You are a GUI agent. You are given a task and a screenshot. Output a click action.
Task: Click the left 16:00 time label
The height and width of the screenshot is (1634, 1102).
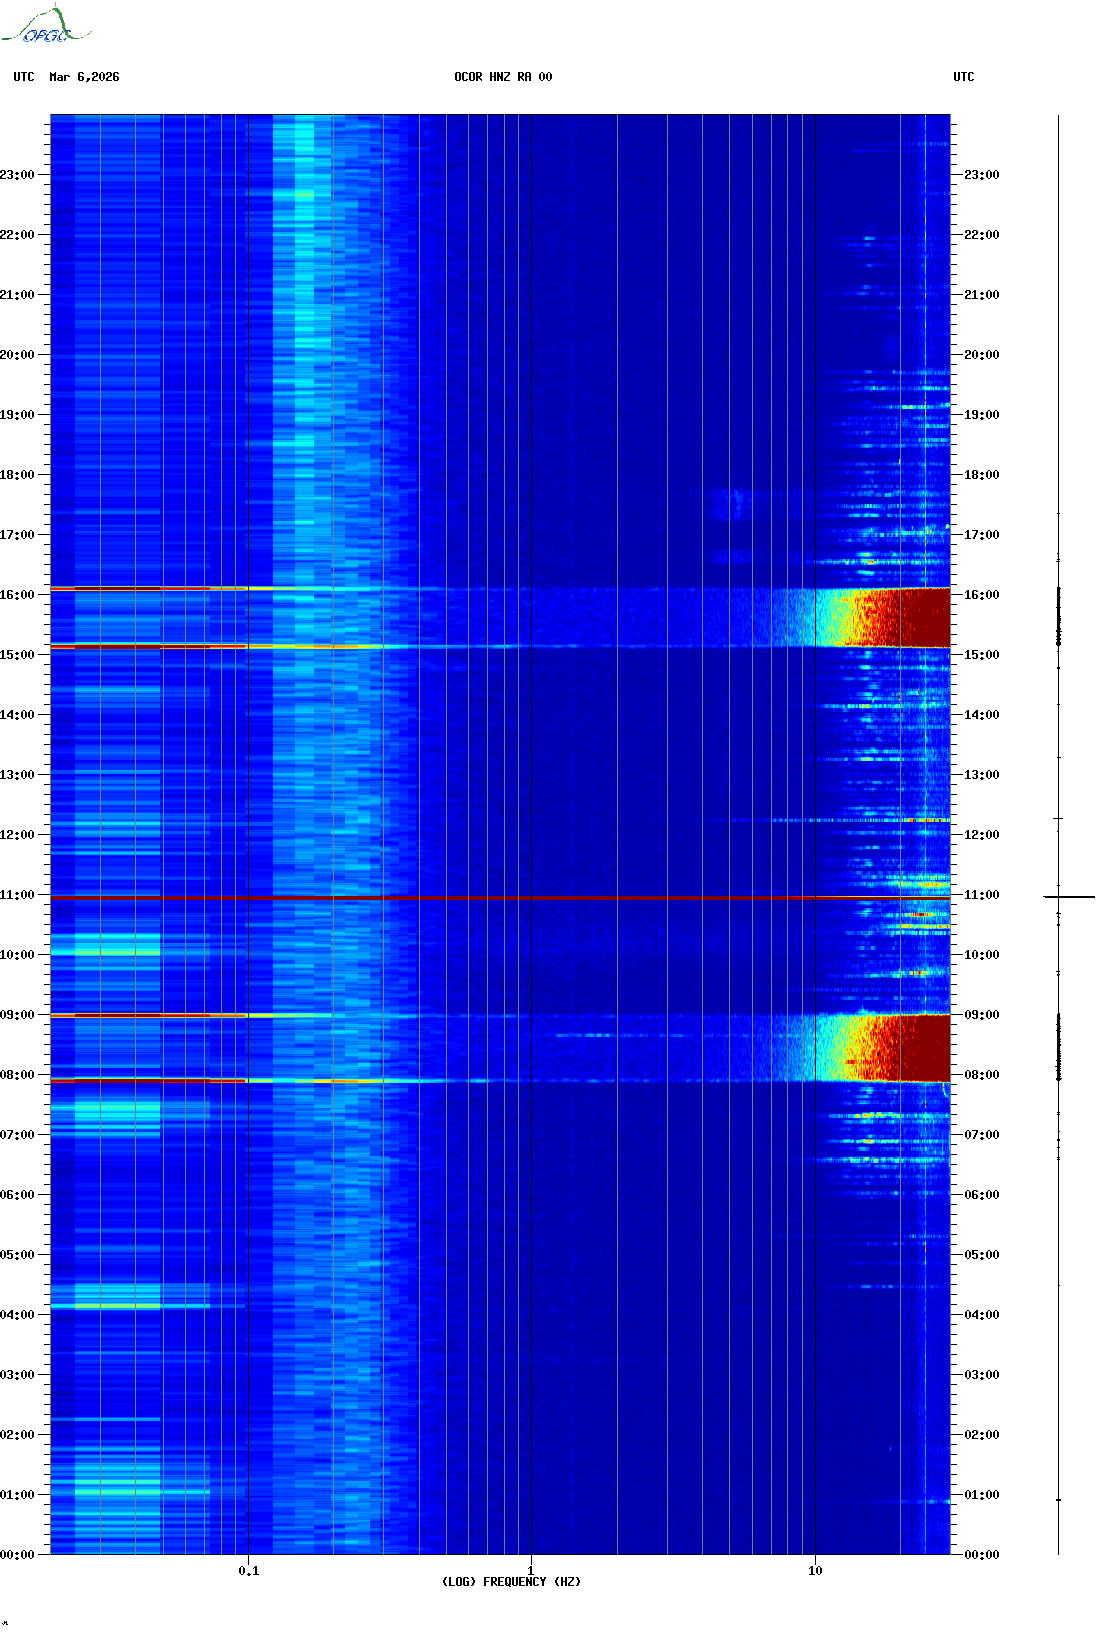pyautogui.click(x=17, y=595)
